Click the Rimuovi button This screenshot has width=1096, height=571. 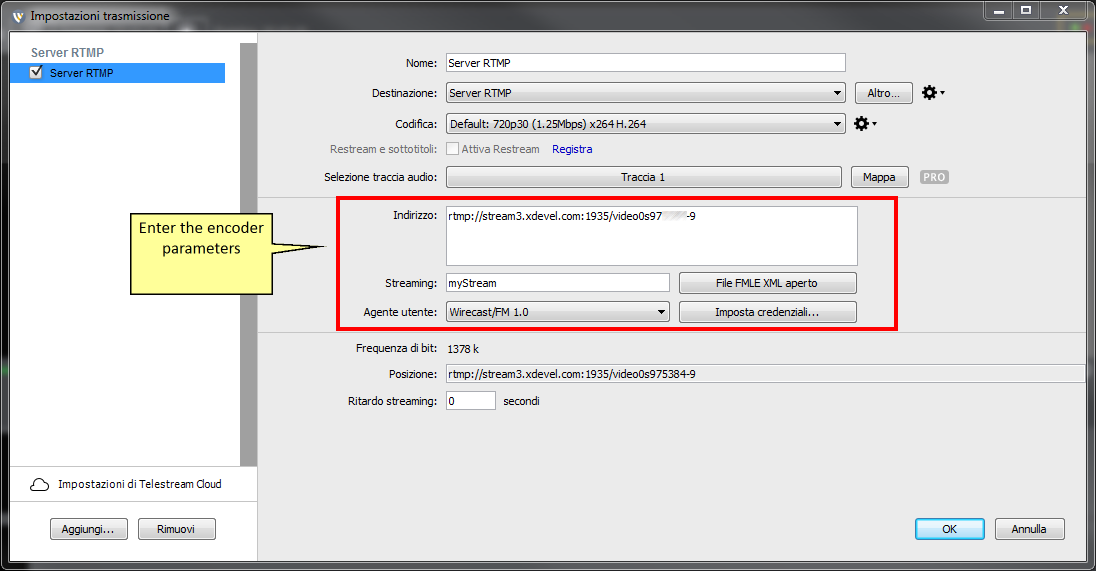click(176, 529)
